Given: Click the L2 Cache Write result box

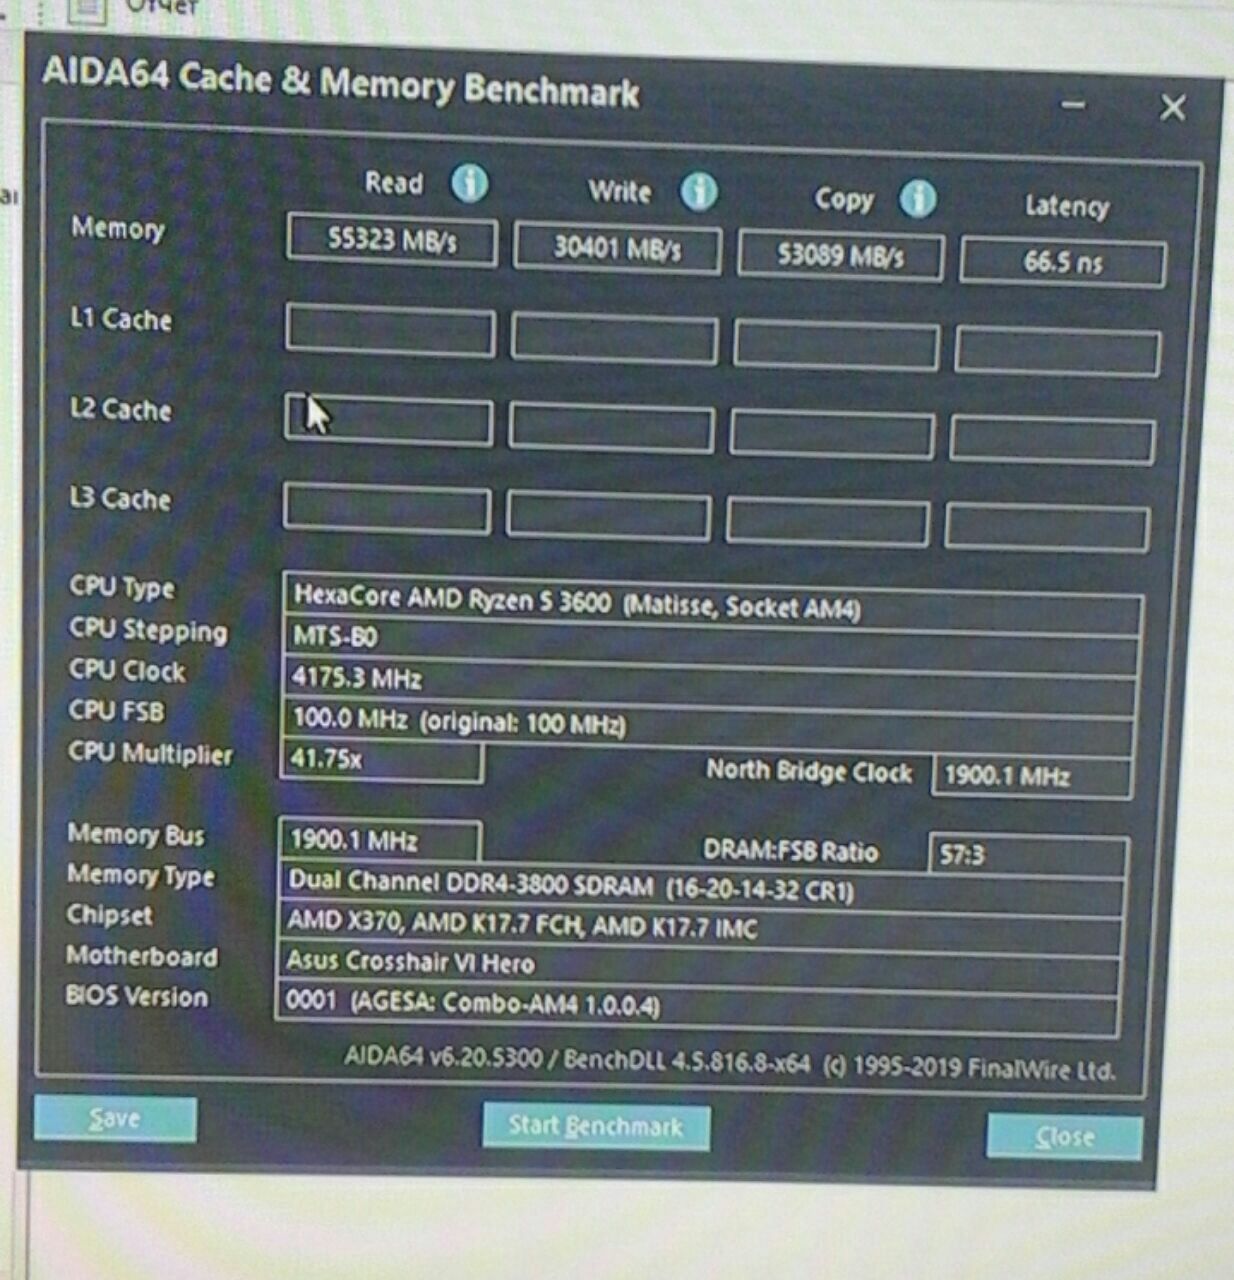Looking at the screenshot, I should click(611, 428).
